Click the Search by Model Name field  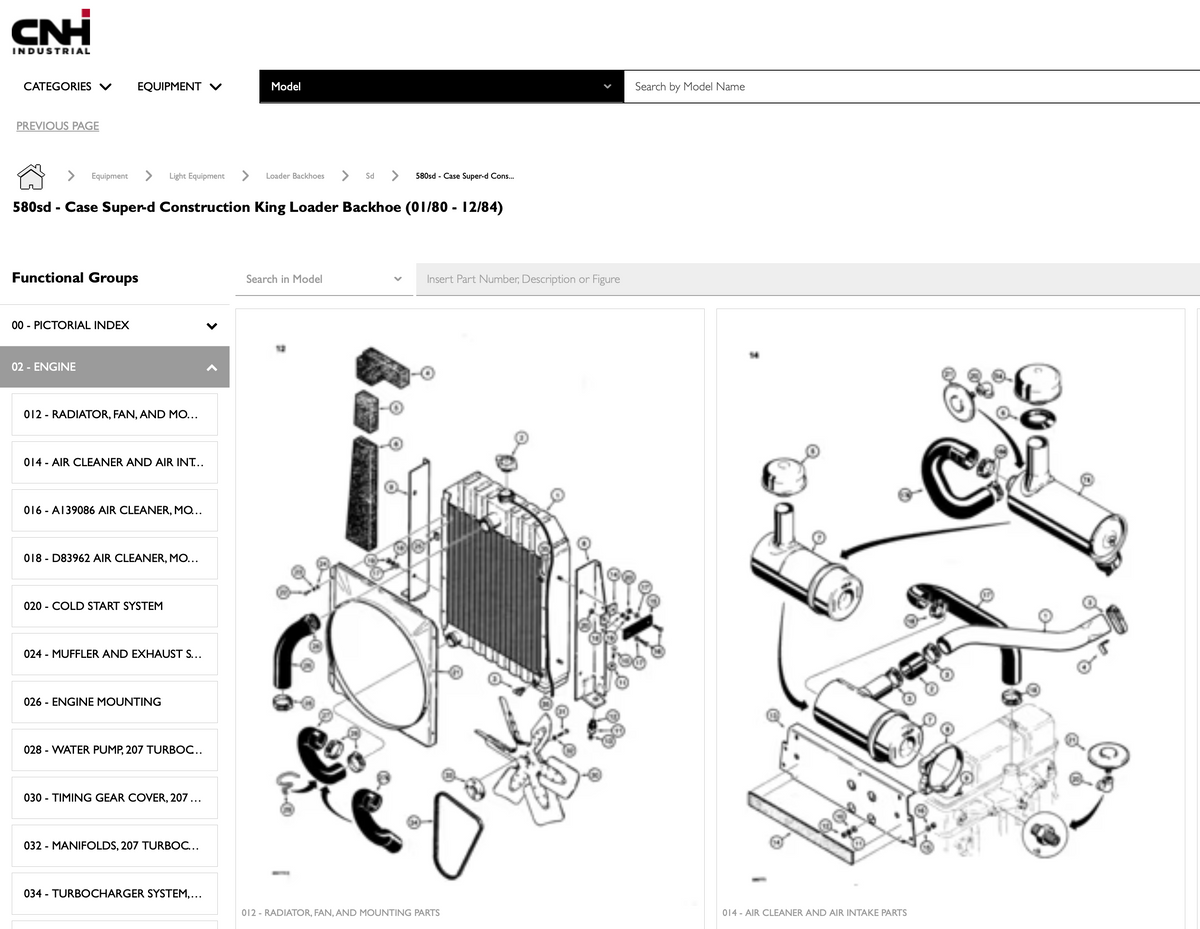tap(912, 86)
